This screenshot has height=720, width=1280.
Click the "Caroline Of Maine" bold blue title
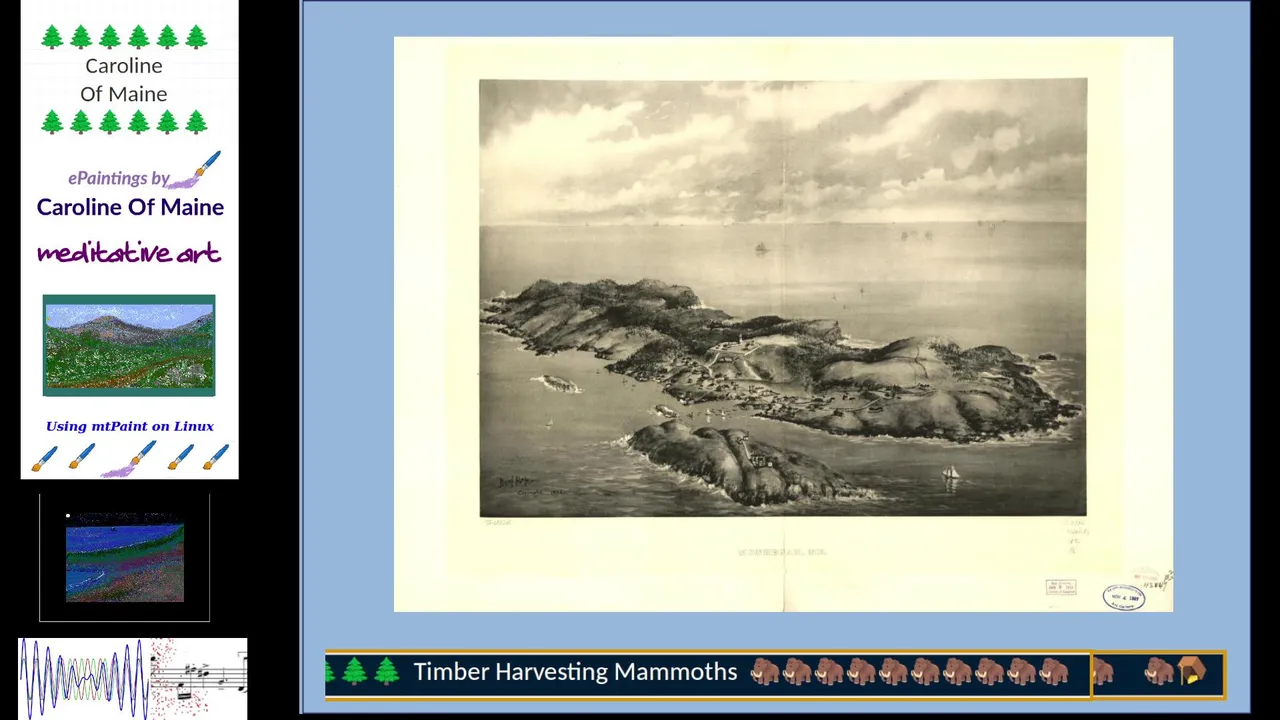(130, 207)
